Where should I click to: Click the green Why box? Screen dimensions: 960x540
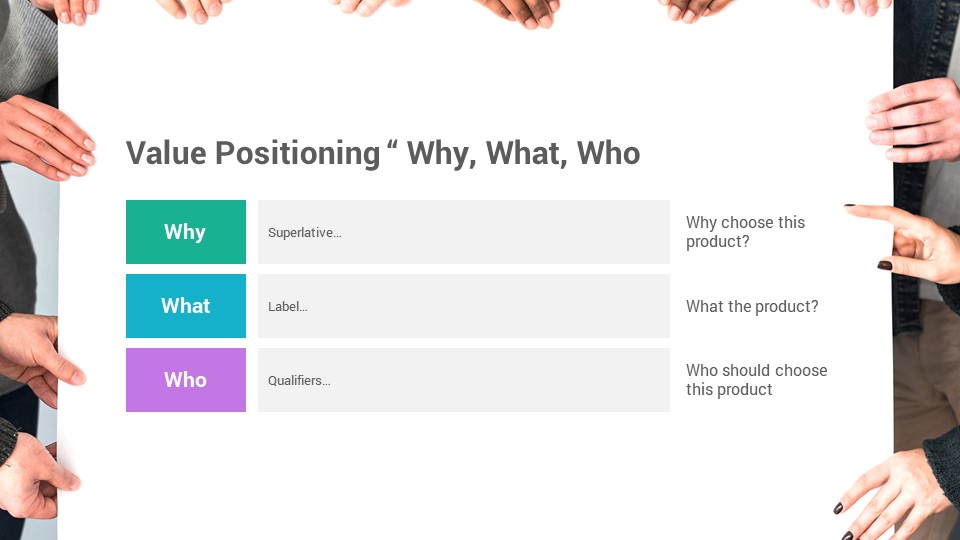tap(186, 232)
